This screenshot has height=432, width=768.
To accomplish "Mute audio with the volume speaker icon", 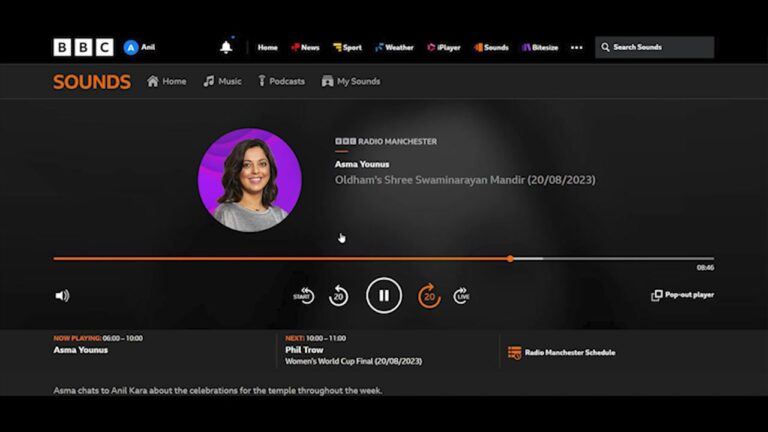I will (x=62, y=295).
